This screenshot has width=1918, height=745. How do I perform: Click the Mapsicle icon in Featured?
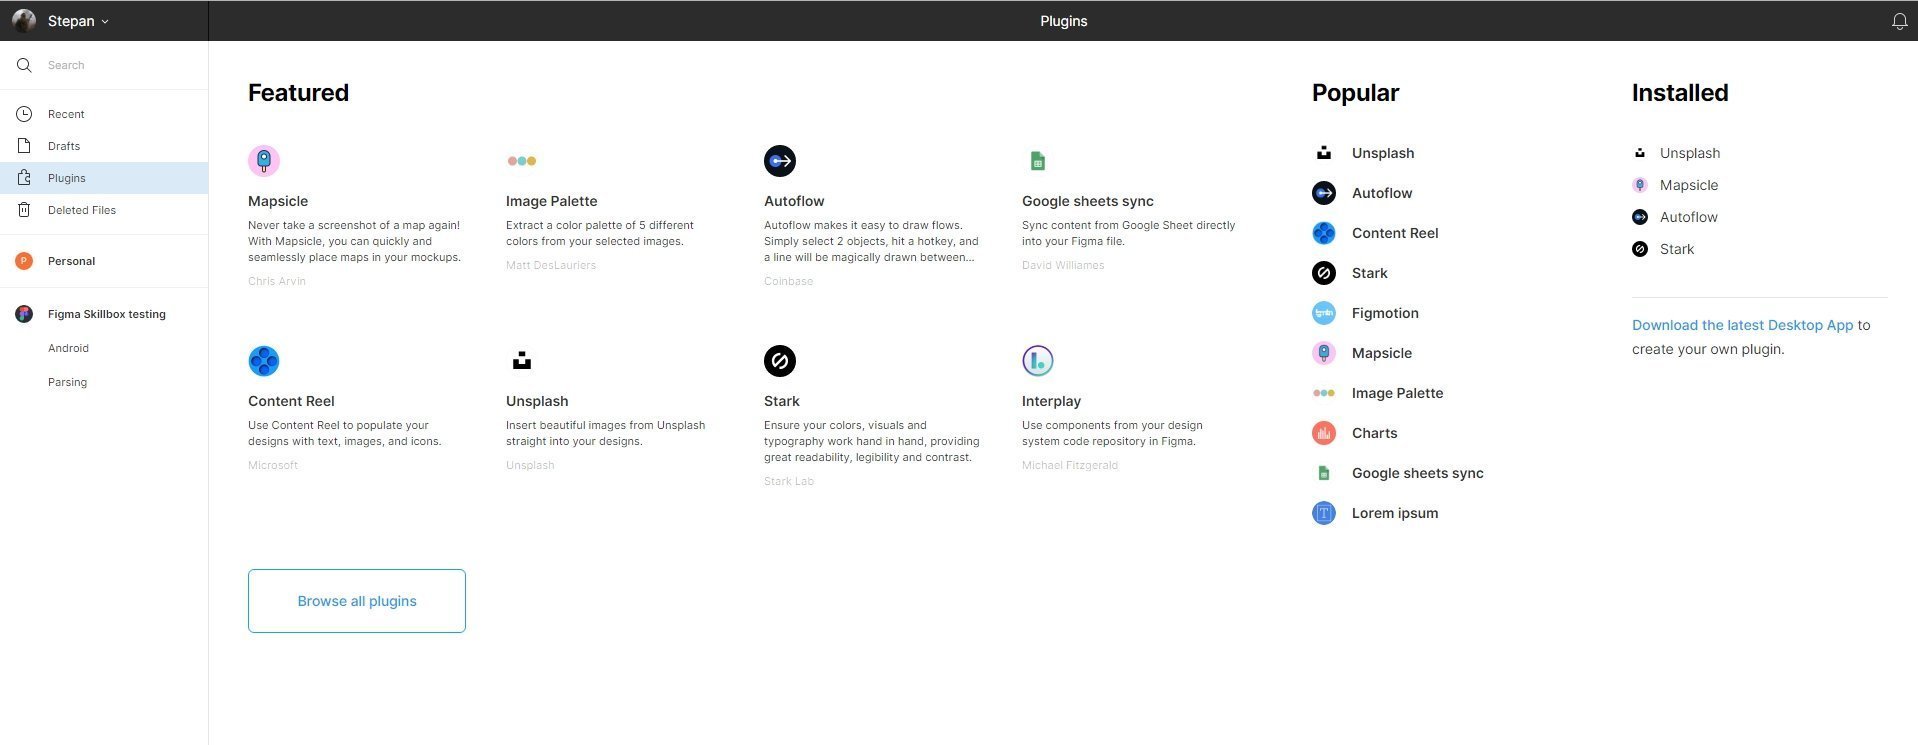tap(264, 161)
